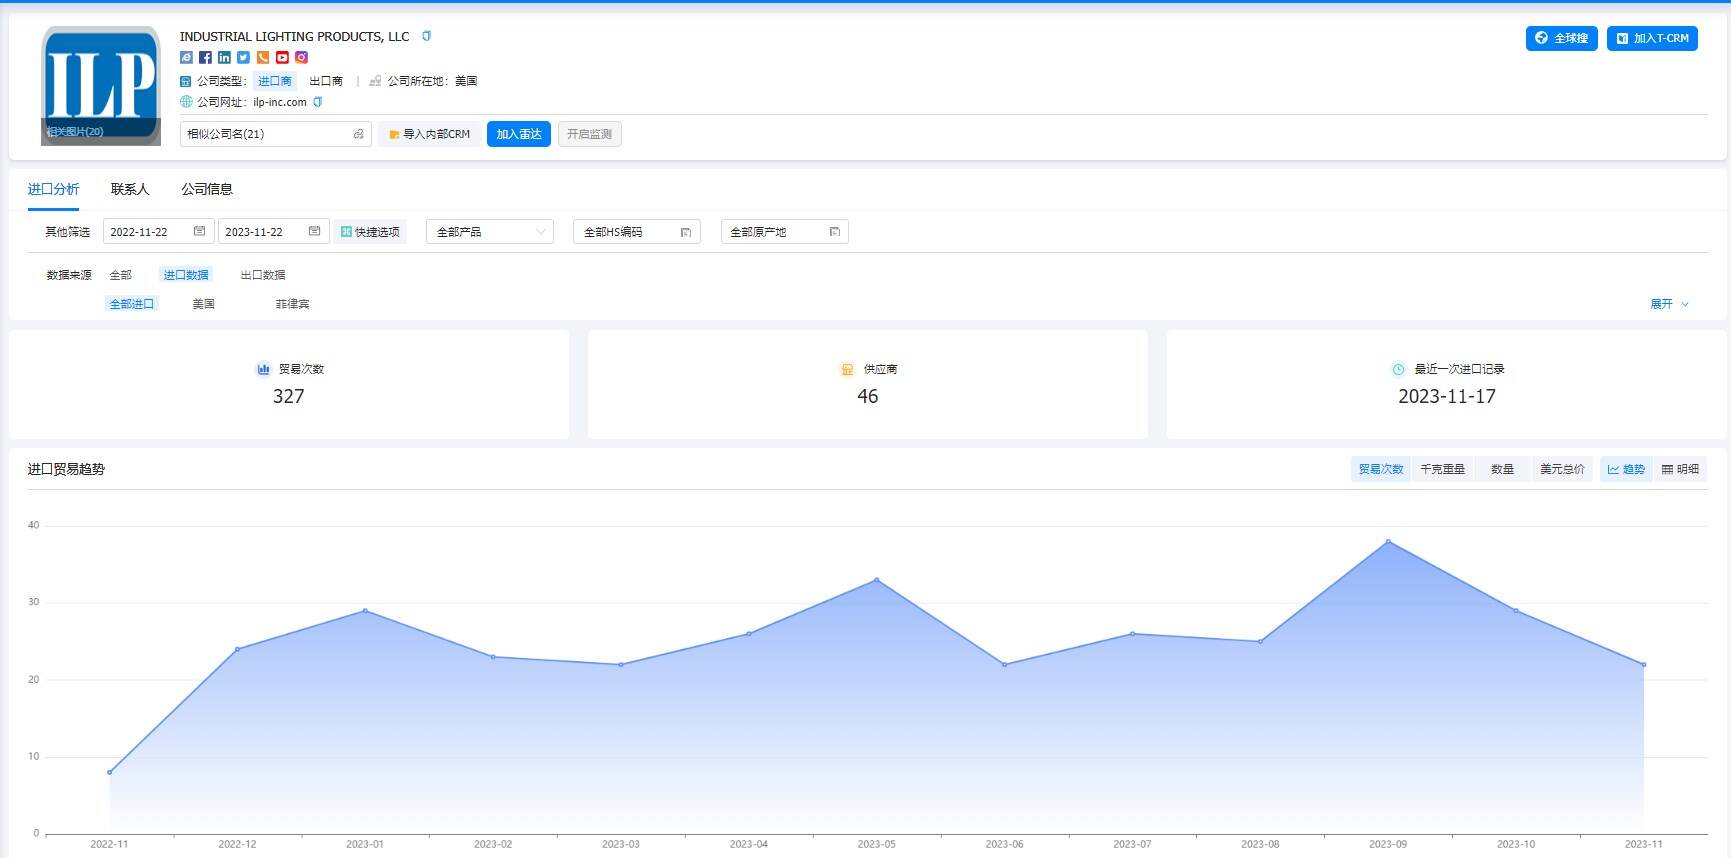Select the 全部进口 filter

[132, 304]
